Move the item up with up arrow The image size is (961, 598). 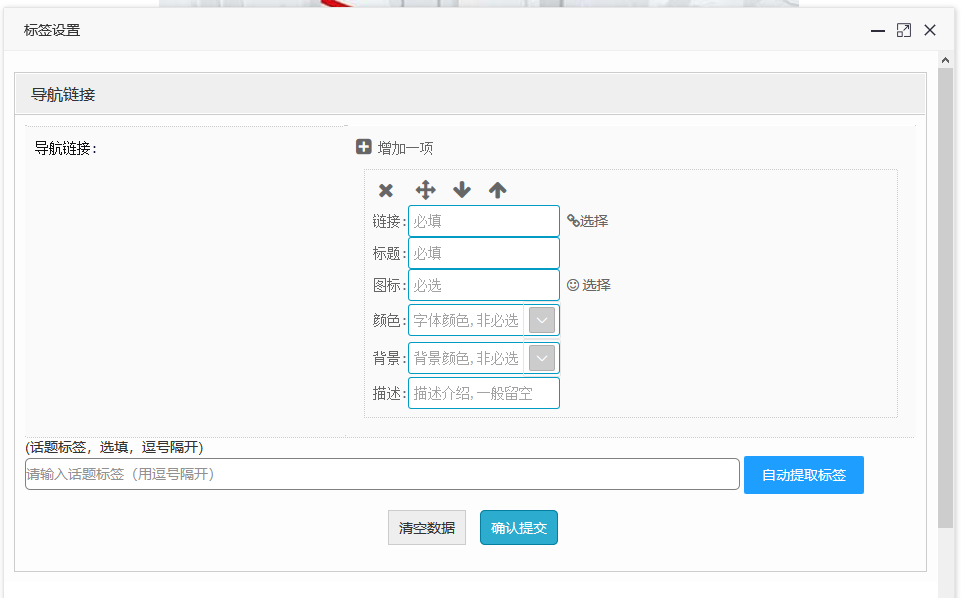click(497, 190)
